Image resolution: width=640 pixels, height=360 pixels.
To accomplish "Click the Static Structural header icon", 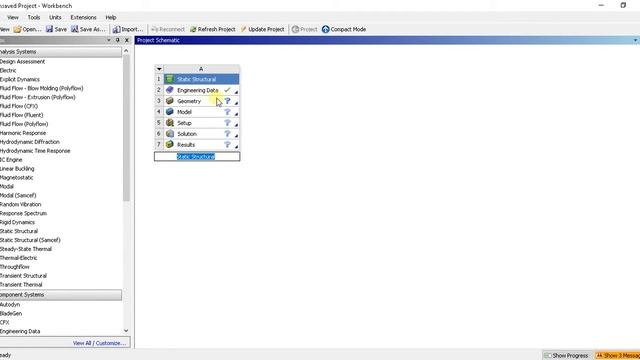I will click(170, 79).
